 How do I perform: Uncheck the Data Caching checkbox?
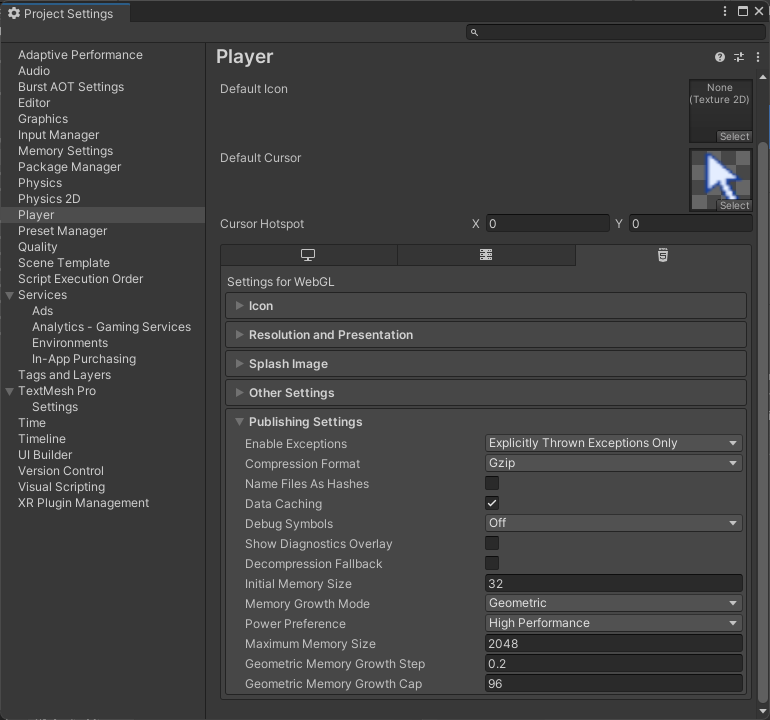492,504
